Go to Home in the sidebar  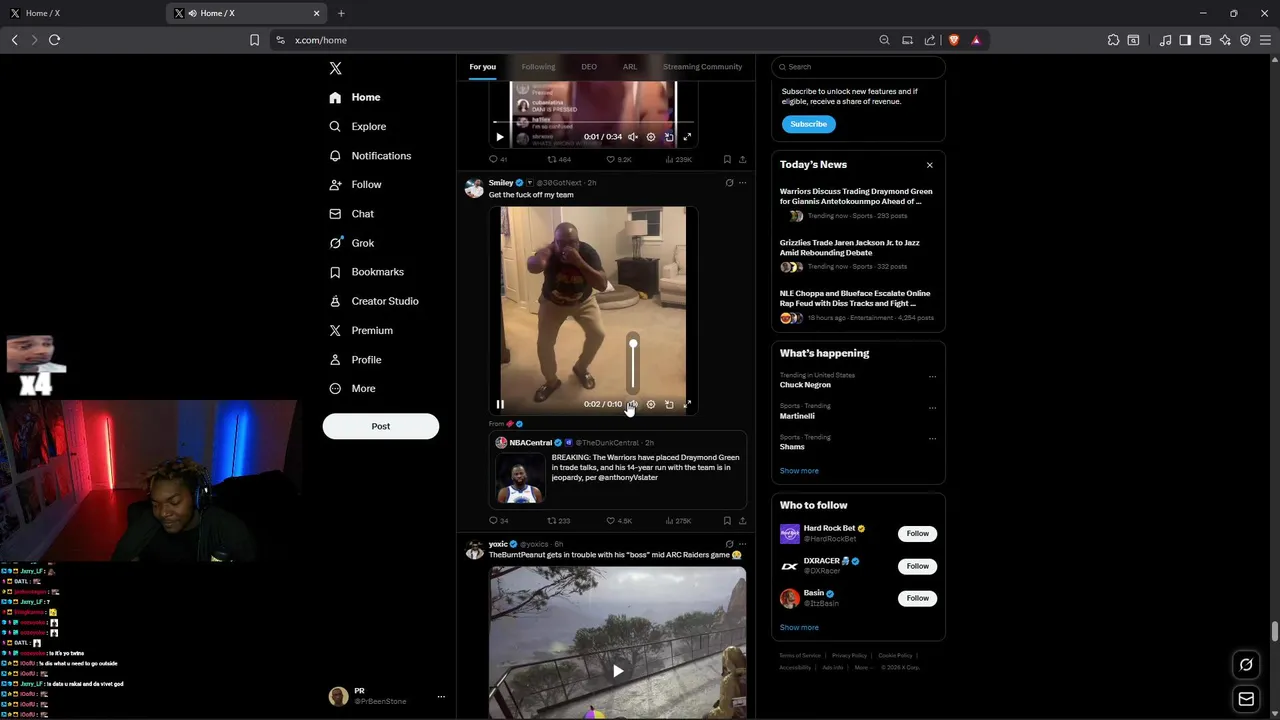(x=355, y=97)
